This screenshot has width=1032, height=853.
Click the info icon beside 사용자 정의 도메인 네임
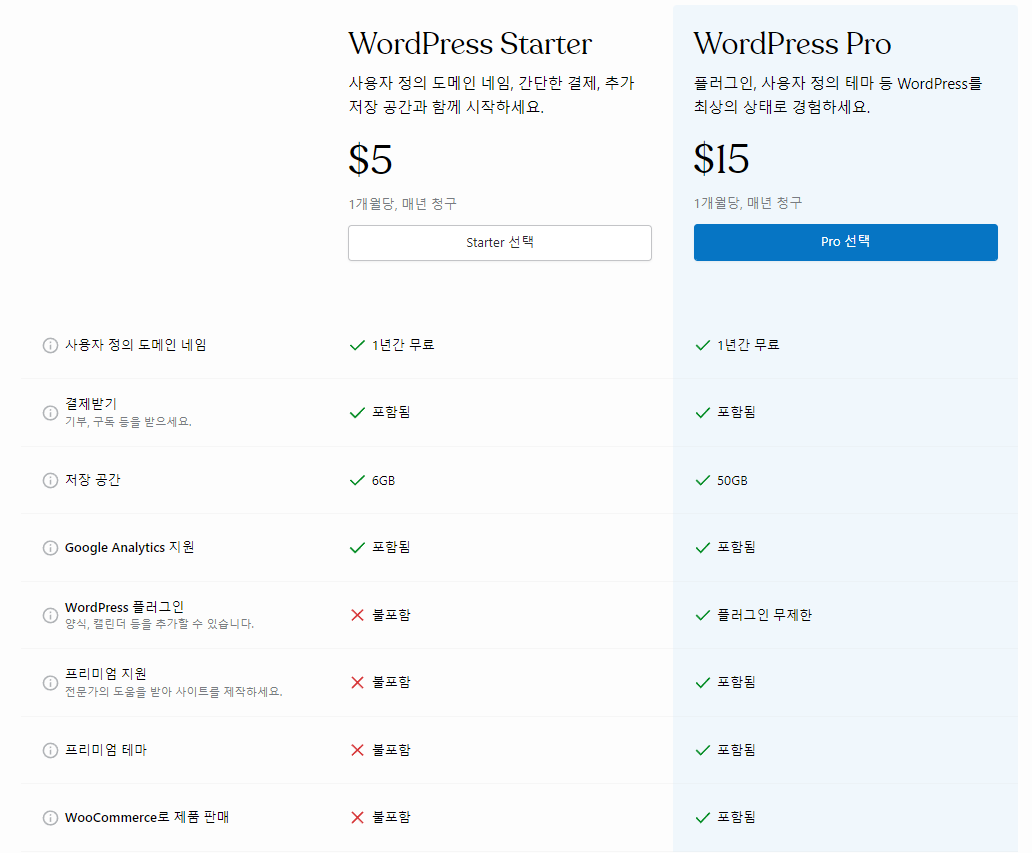coord(50,346)
